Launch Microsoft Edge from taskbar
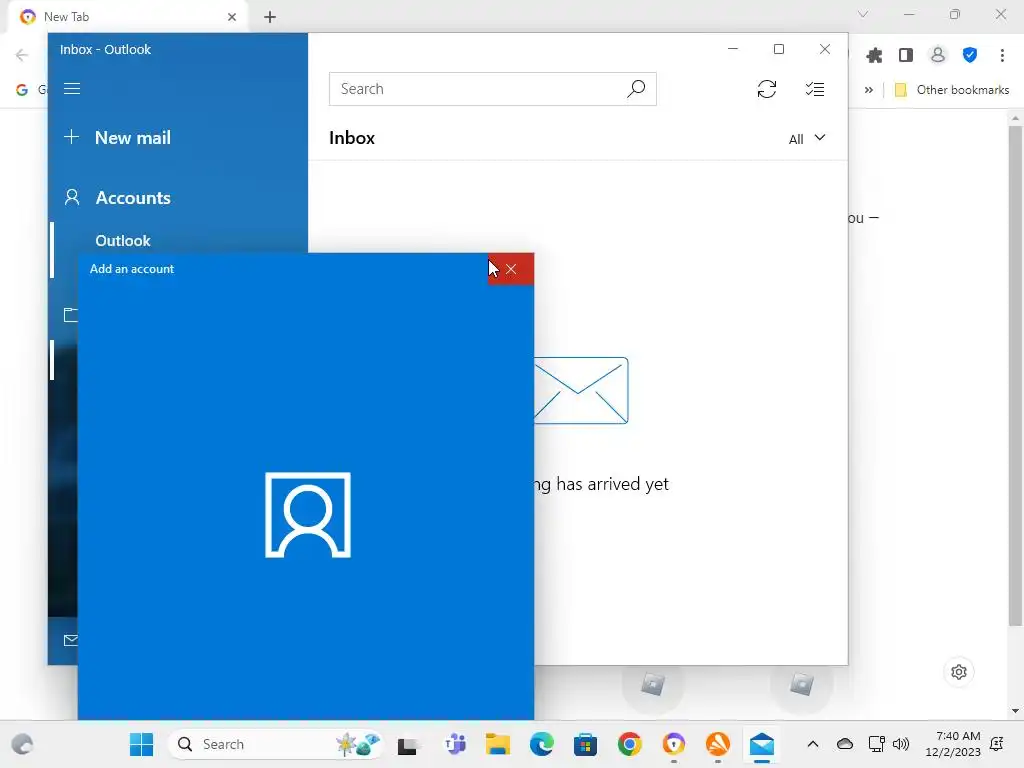 (541, 744)
